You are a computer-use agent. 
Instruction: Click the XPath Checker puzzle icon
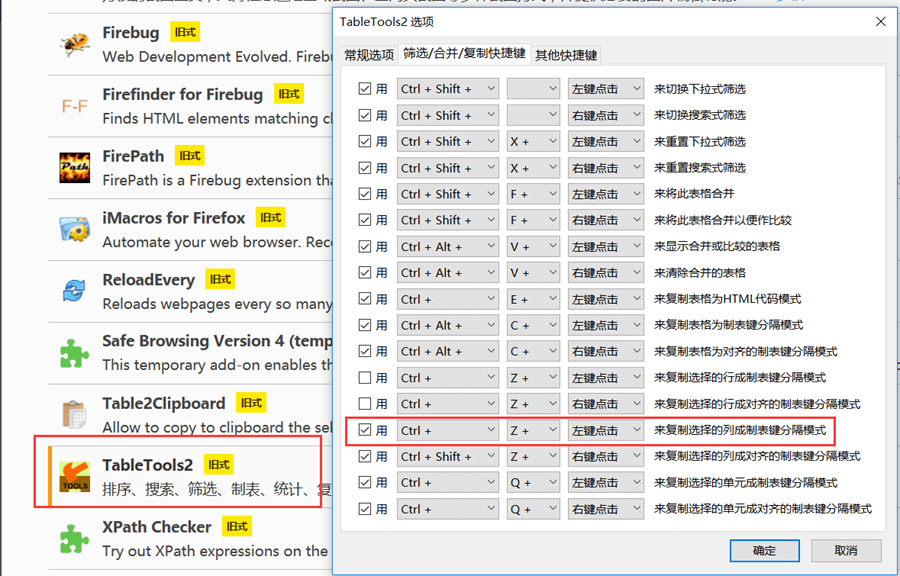pos(75,538)
